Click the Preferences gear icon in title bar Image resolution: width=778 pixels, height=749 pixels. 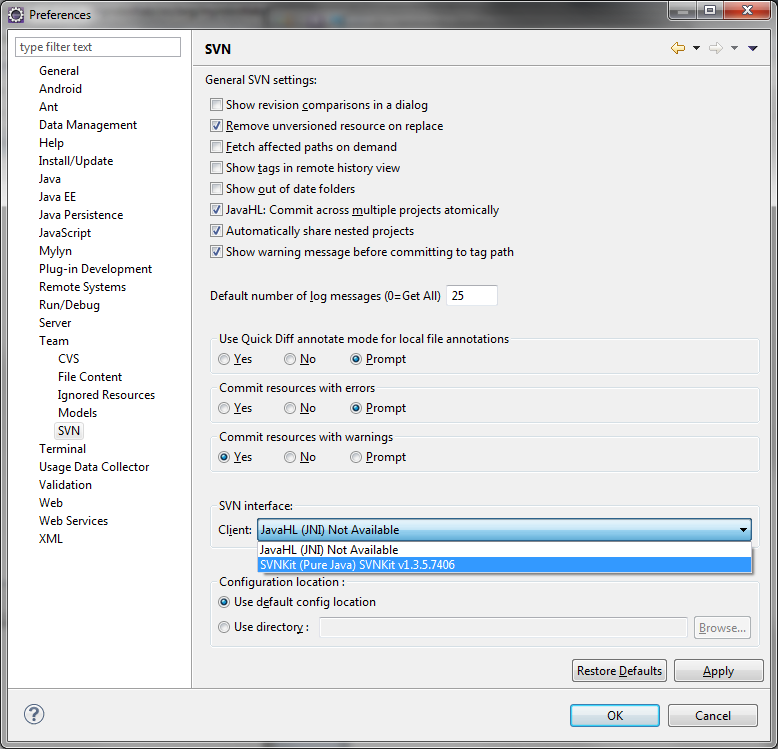click(15, 15)
